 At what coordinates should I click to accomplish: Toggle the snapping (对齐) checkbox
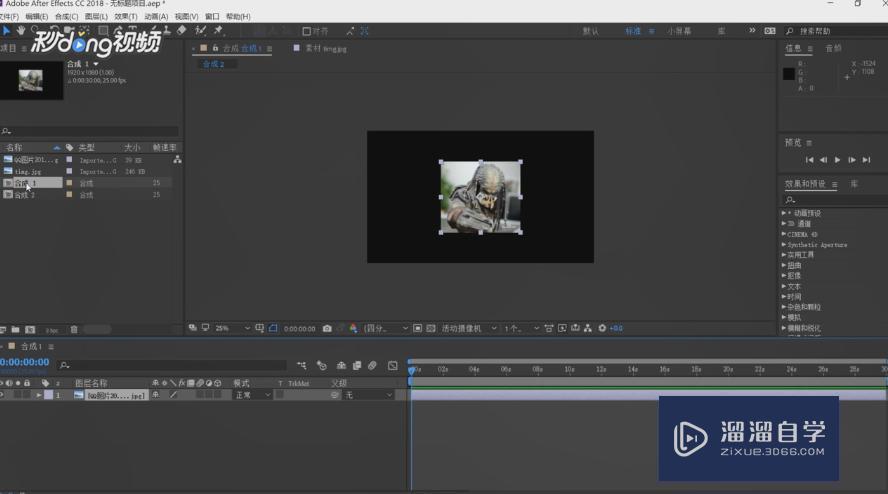point(307,31)
